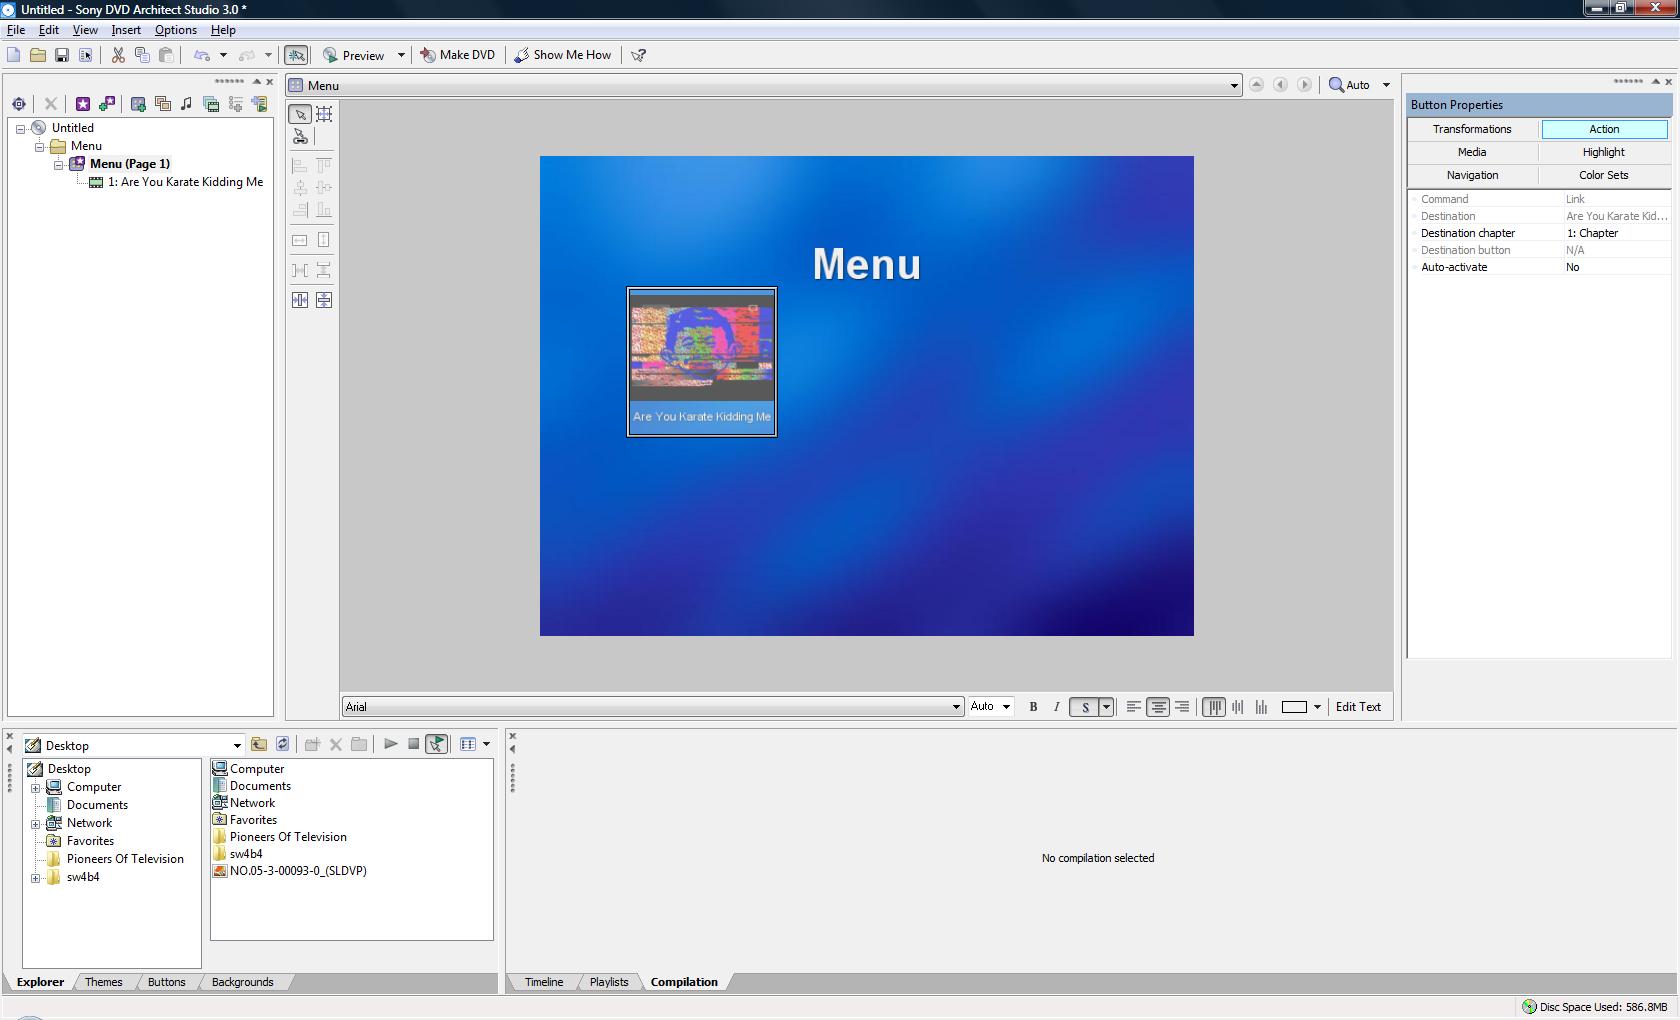Set vertical text alignment to top
Screen dimensions: 1680x1020
pyautogui.click(x=1214, y=707)
